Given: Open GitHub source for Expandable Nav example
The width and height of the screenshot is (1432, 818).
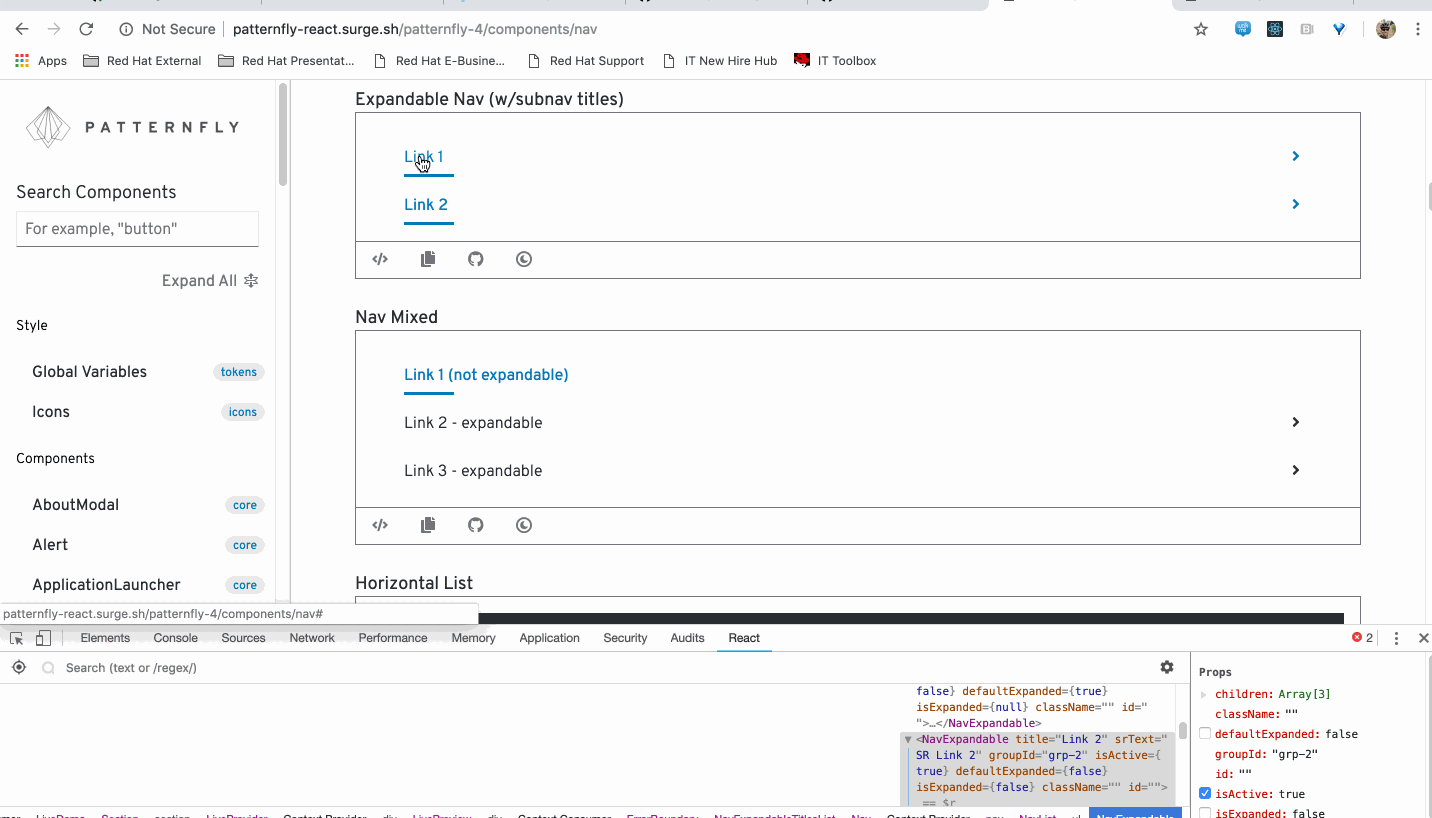Looking at the screenshot, I should 476,259.
